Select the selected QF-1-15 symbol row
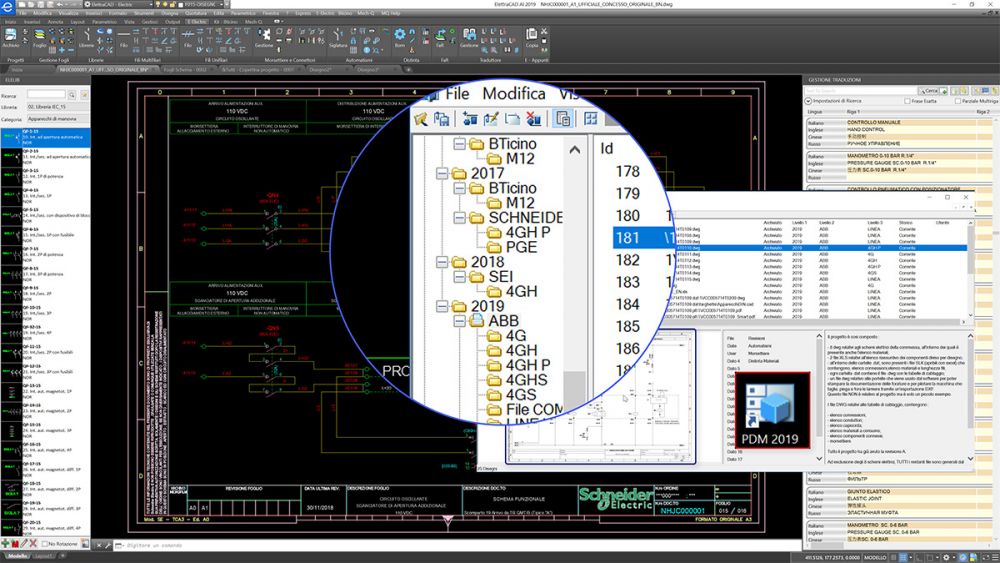 45,136
